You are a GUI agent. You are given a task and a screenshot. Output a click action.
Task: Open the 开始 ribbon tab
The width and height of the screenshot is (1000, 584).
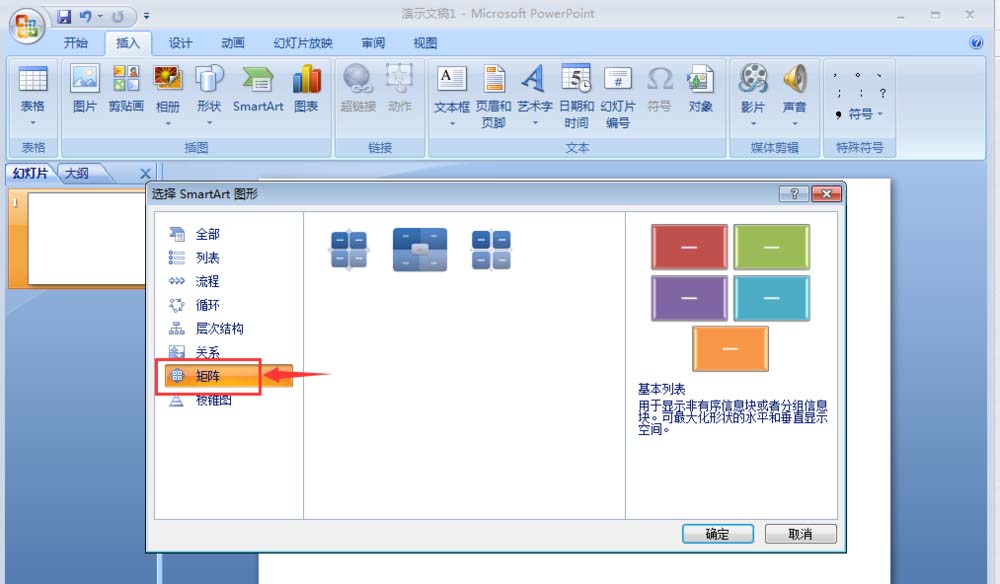[75, 43]
